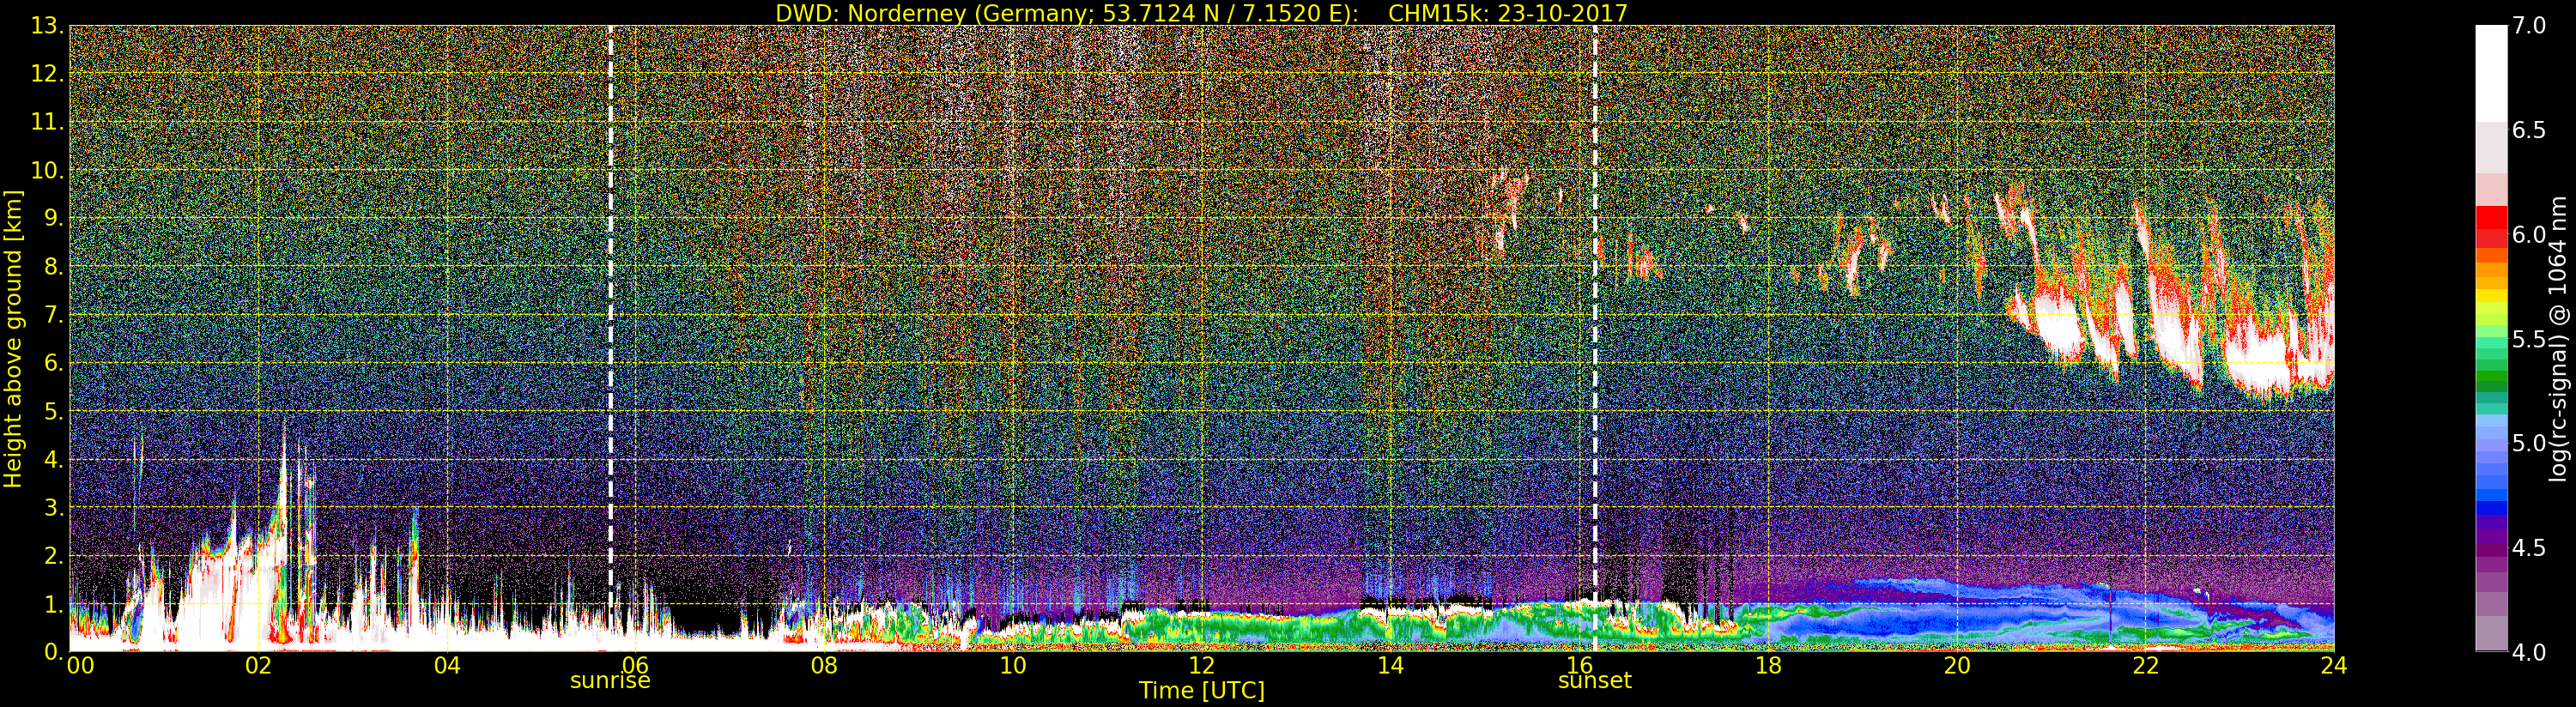Click the 'Time [UTC]' axis label
The height and width of the screenshot is (707, 2576).
point(1202,691)
